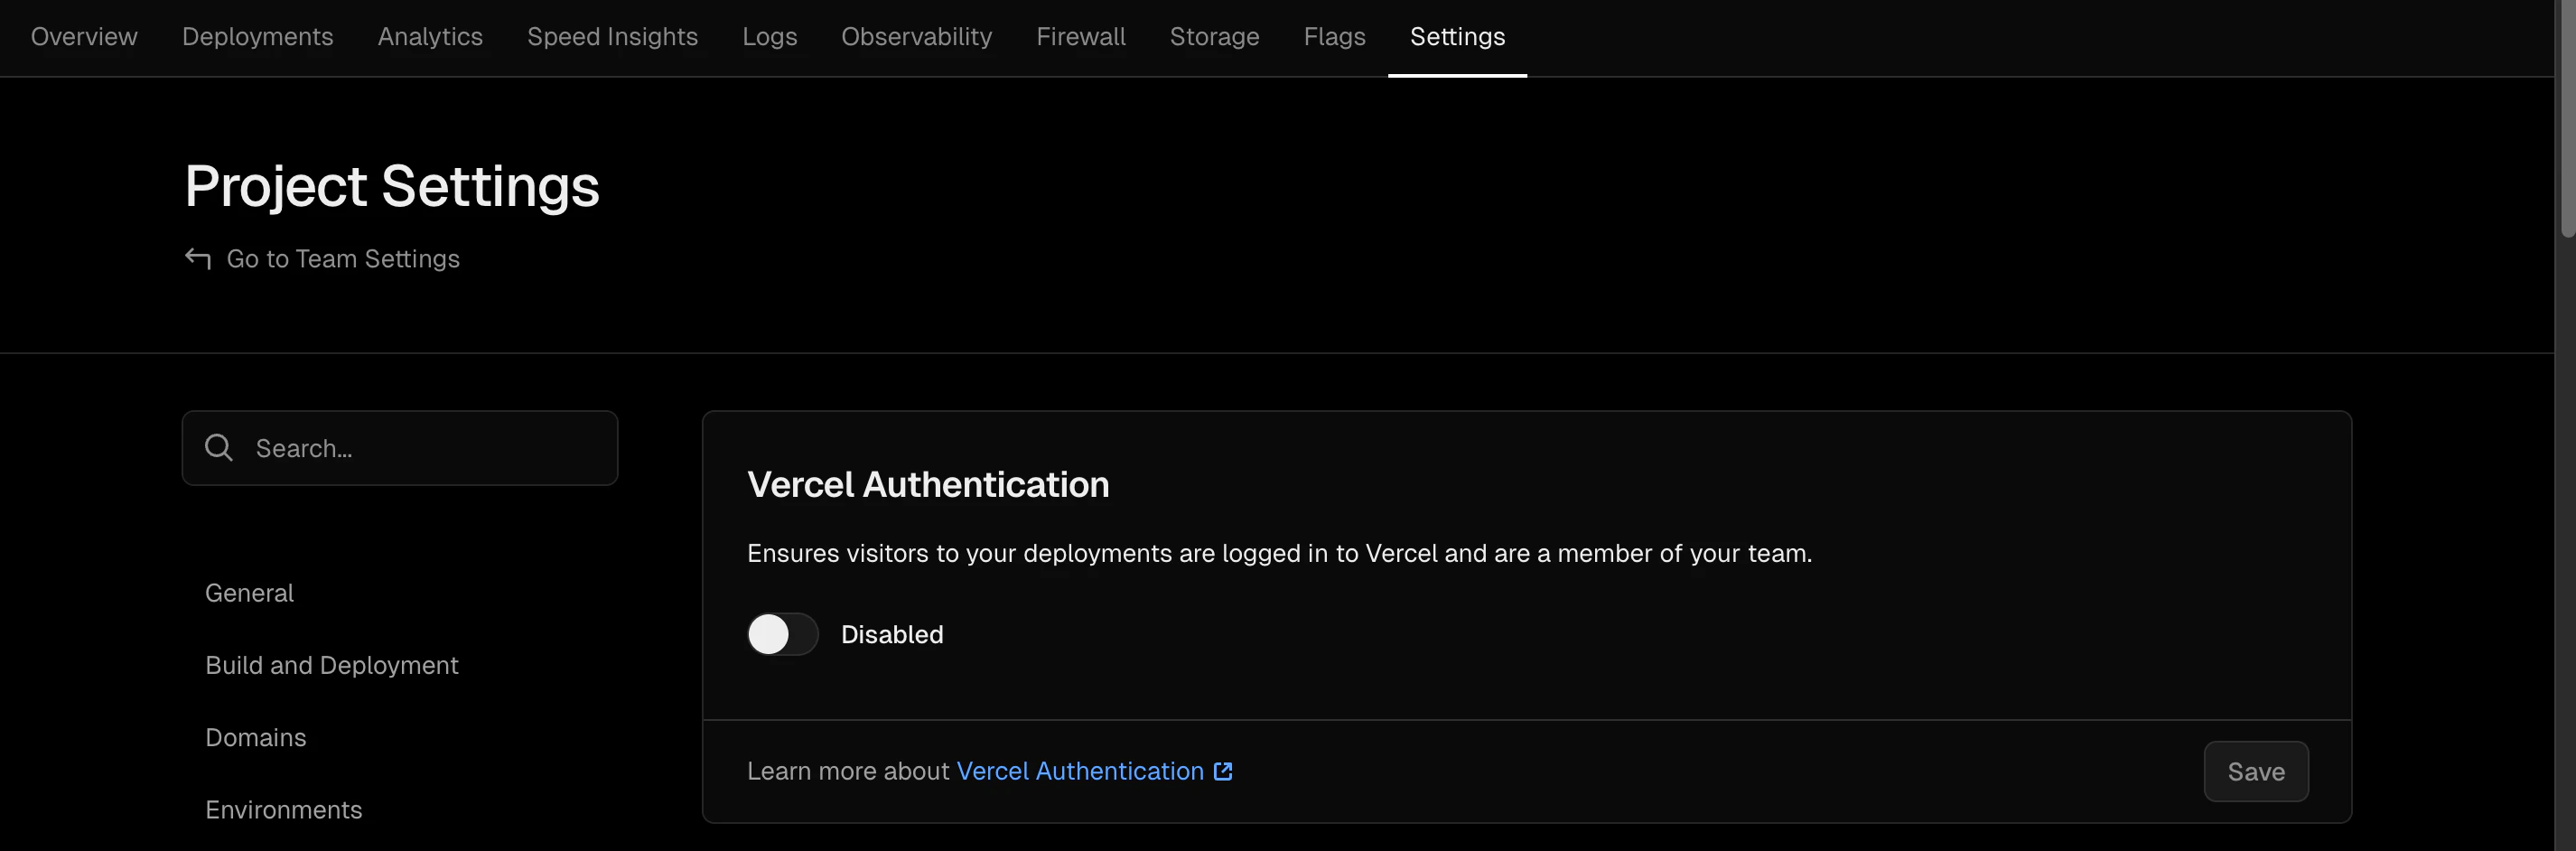
Task: Click the Vercel Authentication card heading
Action: click(x=928, y=484)
